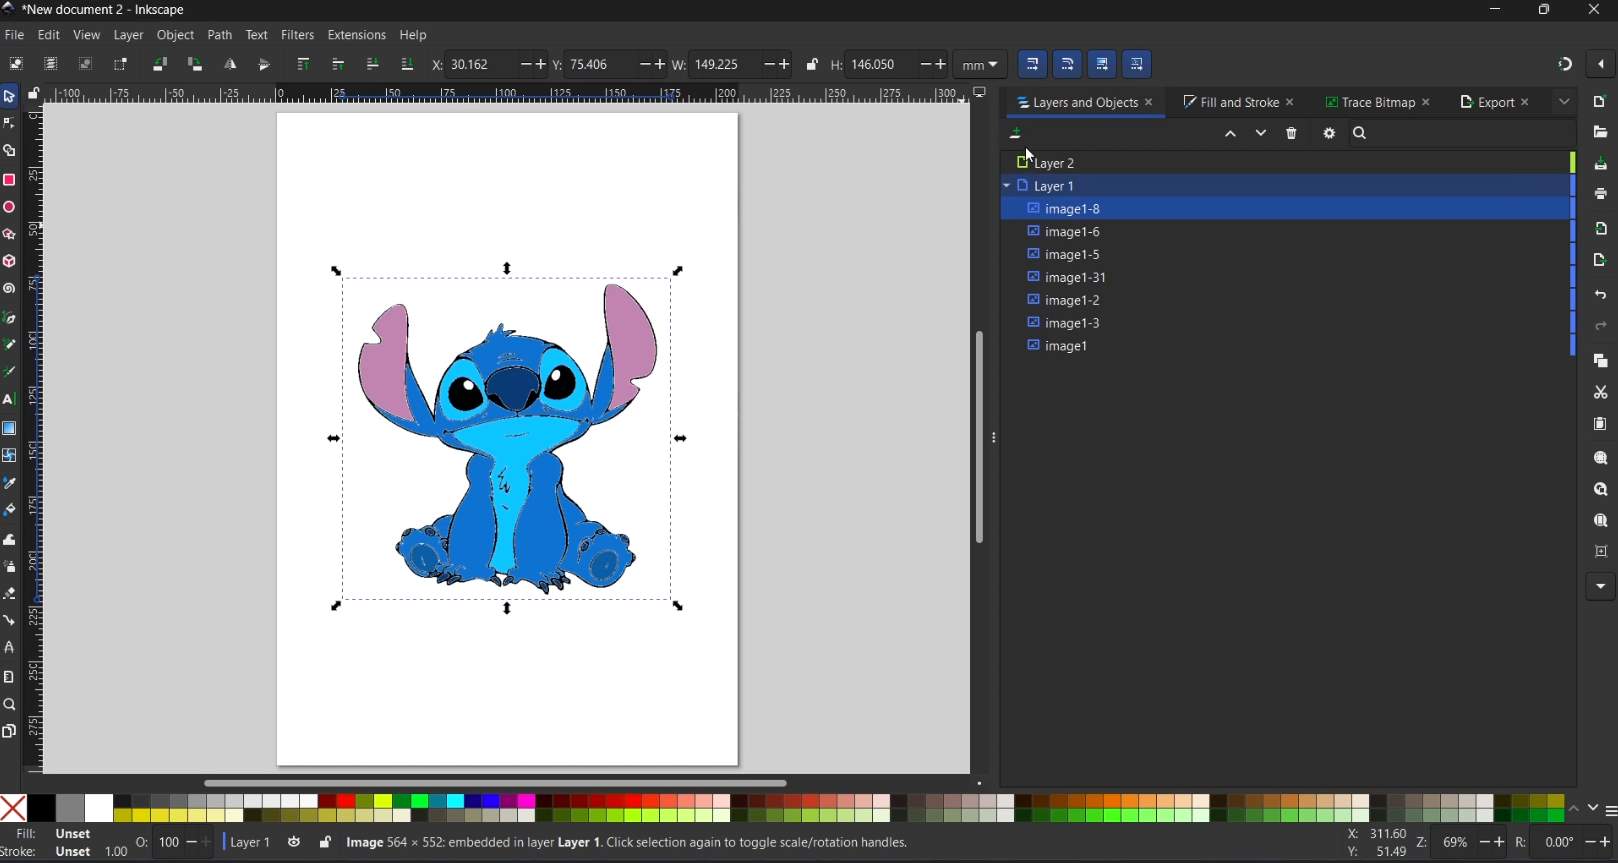
Task: Click Undo in the command bar
Action: 1600,296
